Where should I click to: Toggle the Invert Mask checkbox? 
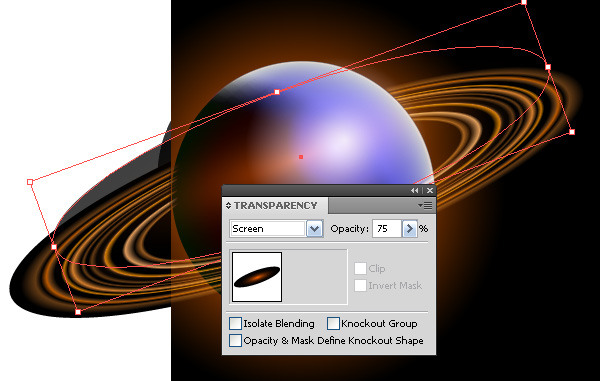tap(360, 285)
